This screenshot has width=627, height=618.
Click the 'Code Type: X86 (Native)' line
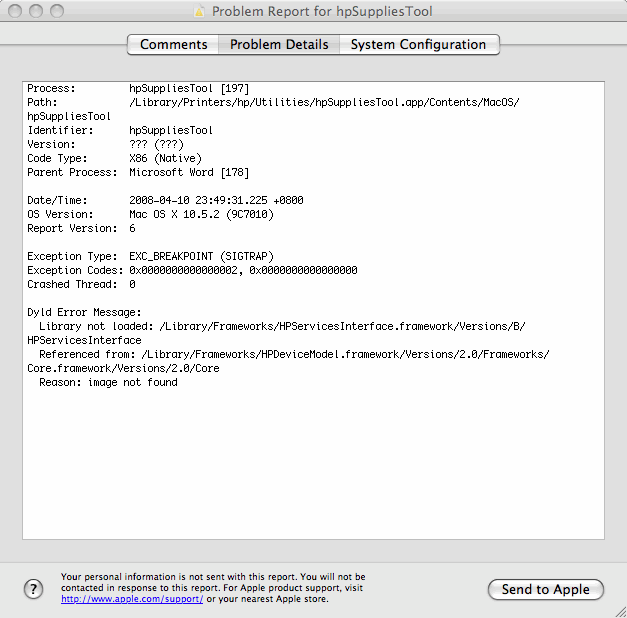click(114, 158)
